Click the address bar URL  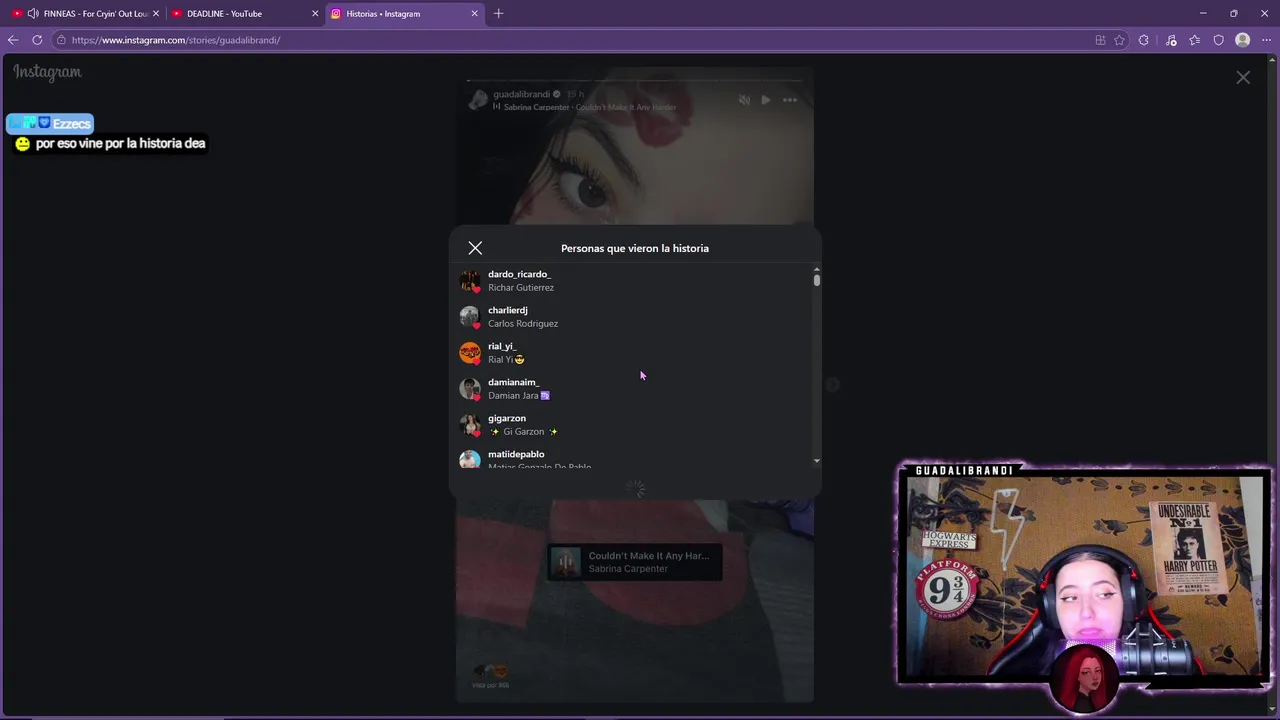tap(176, 40)
